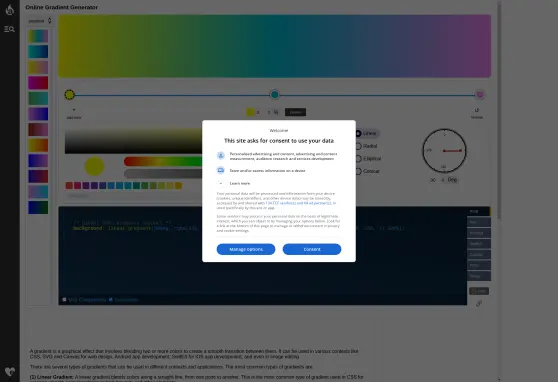Click the heart icon at sidebar bottom

pyautogui.click(x=10, y=372)
